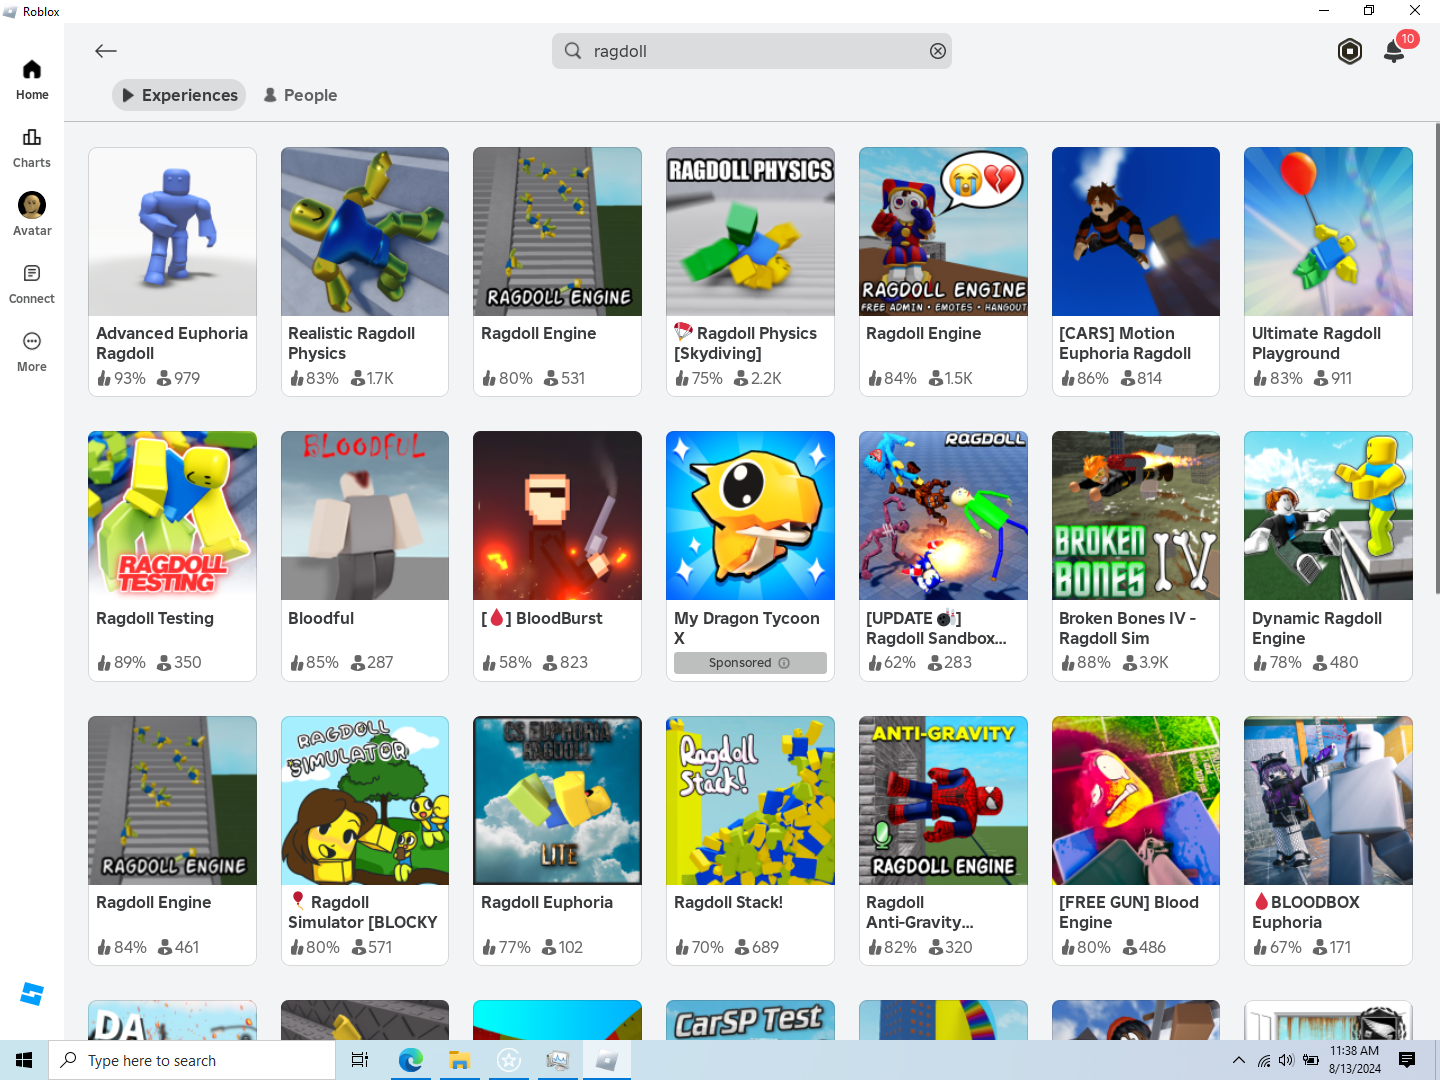
Task: Open Realistic Ragdoll Physics experience
Action: coord(365,272)
